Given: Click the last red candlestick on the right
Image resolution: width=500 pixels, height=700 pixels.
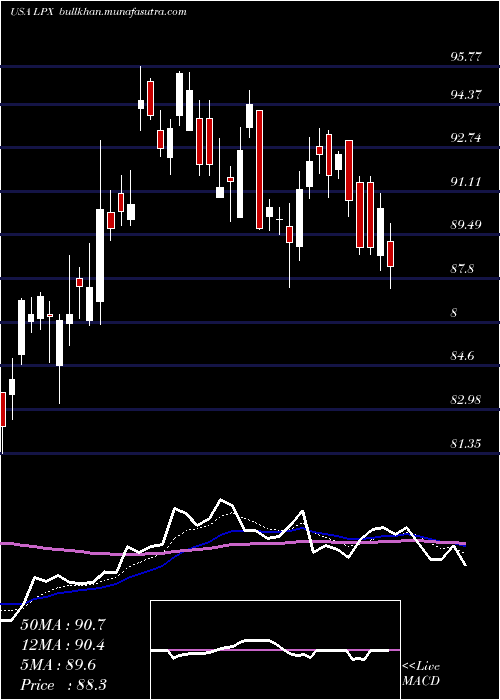Looking at the screenshot, I should (391, 254).
